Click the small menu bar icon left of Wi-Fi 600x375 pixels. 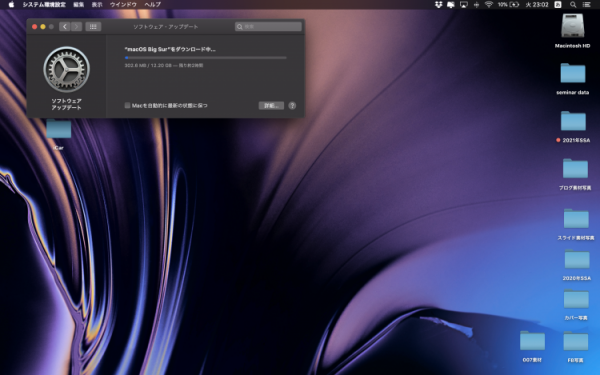[476, 5]
